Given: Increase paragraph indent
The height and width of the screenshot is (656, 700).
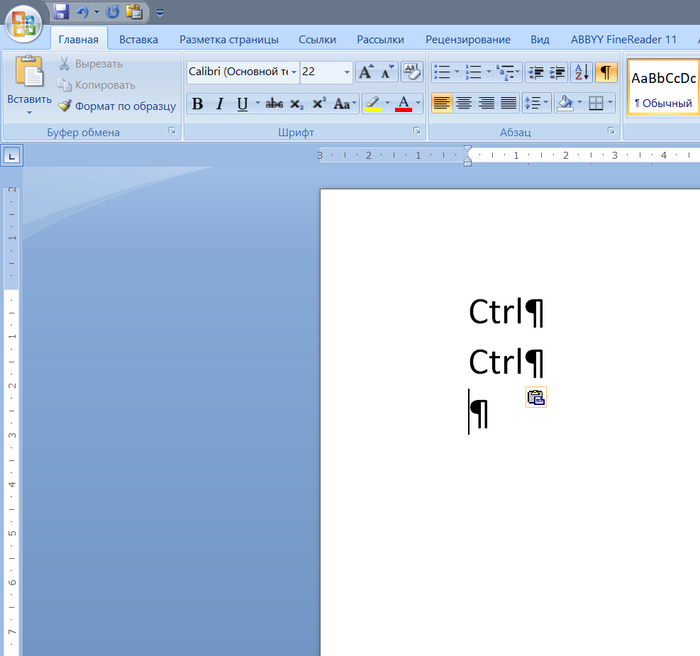Looking at the screenshot, I should tap(557, 72).
